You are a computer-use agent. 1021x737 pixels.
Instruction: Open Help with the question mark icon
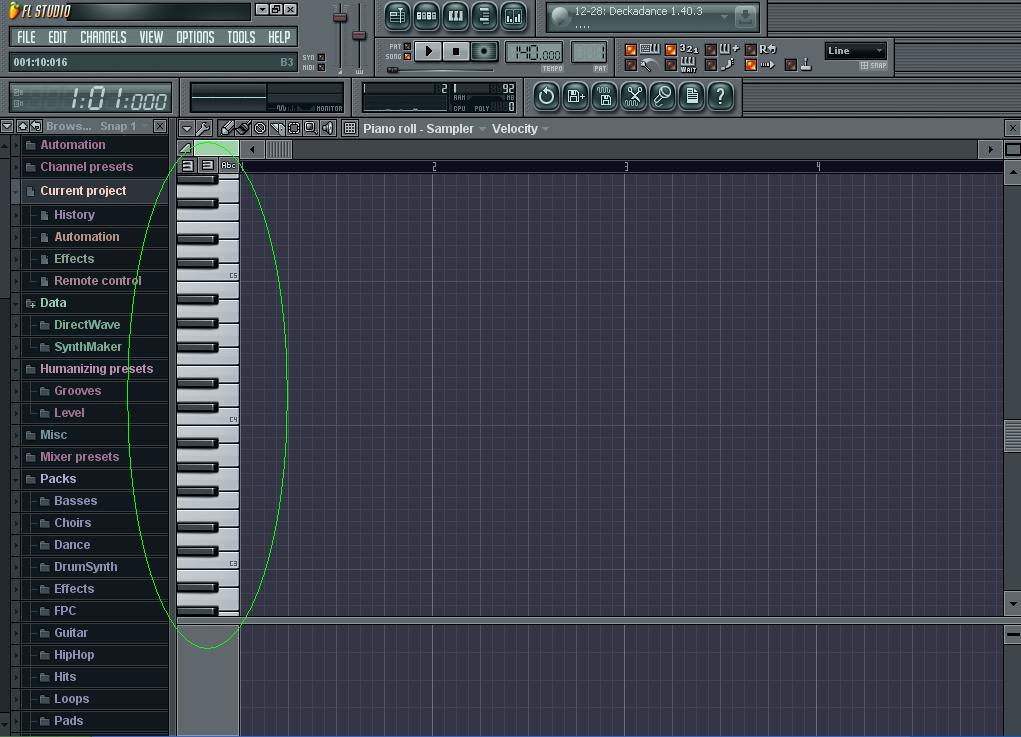click(721, 96)
